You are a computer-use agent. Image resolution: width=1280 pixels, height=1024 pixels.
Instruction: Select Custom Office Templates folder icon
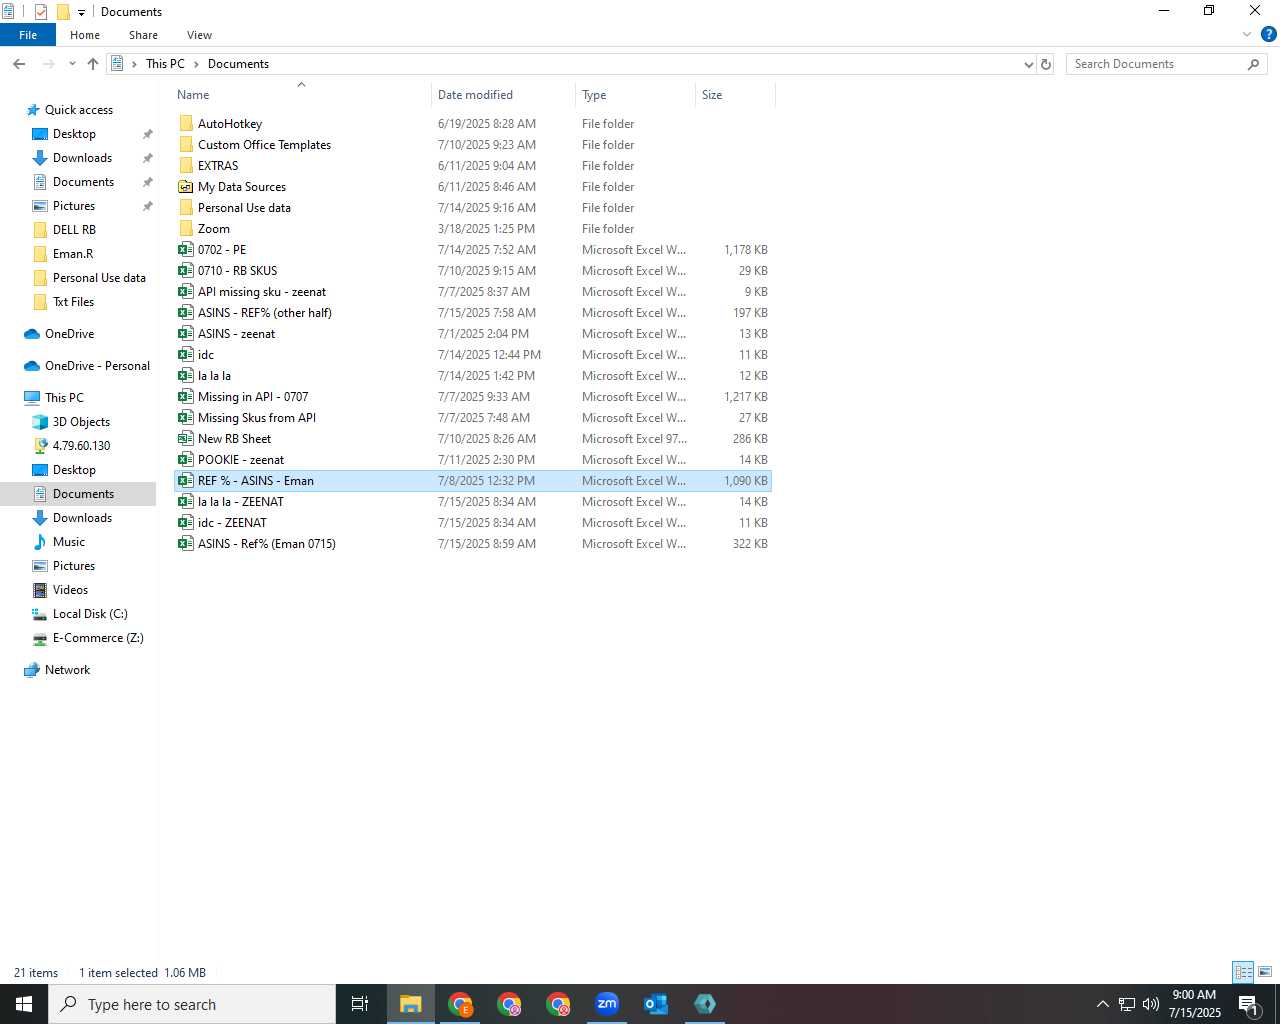coord(186,145)
